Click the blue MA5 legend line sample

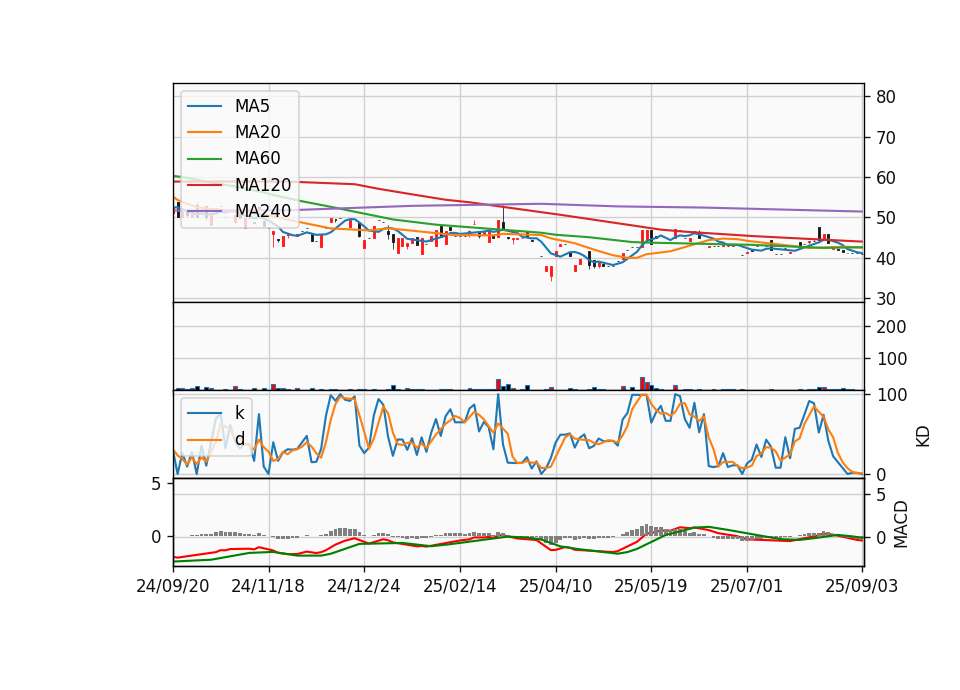pos(204,107)
